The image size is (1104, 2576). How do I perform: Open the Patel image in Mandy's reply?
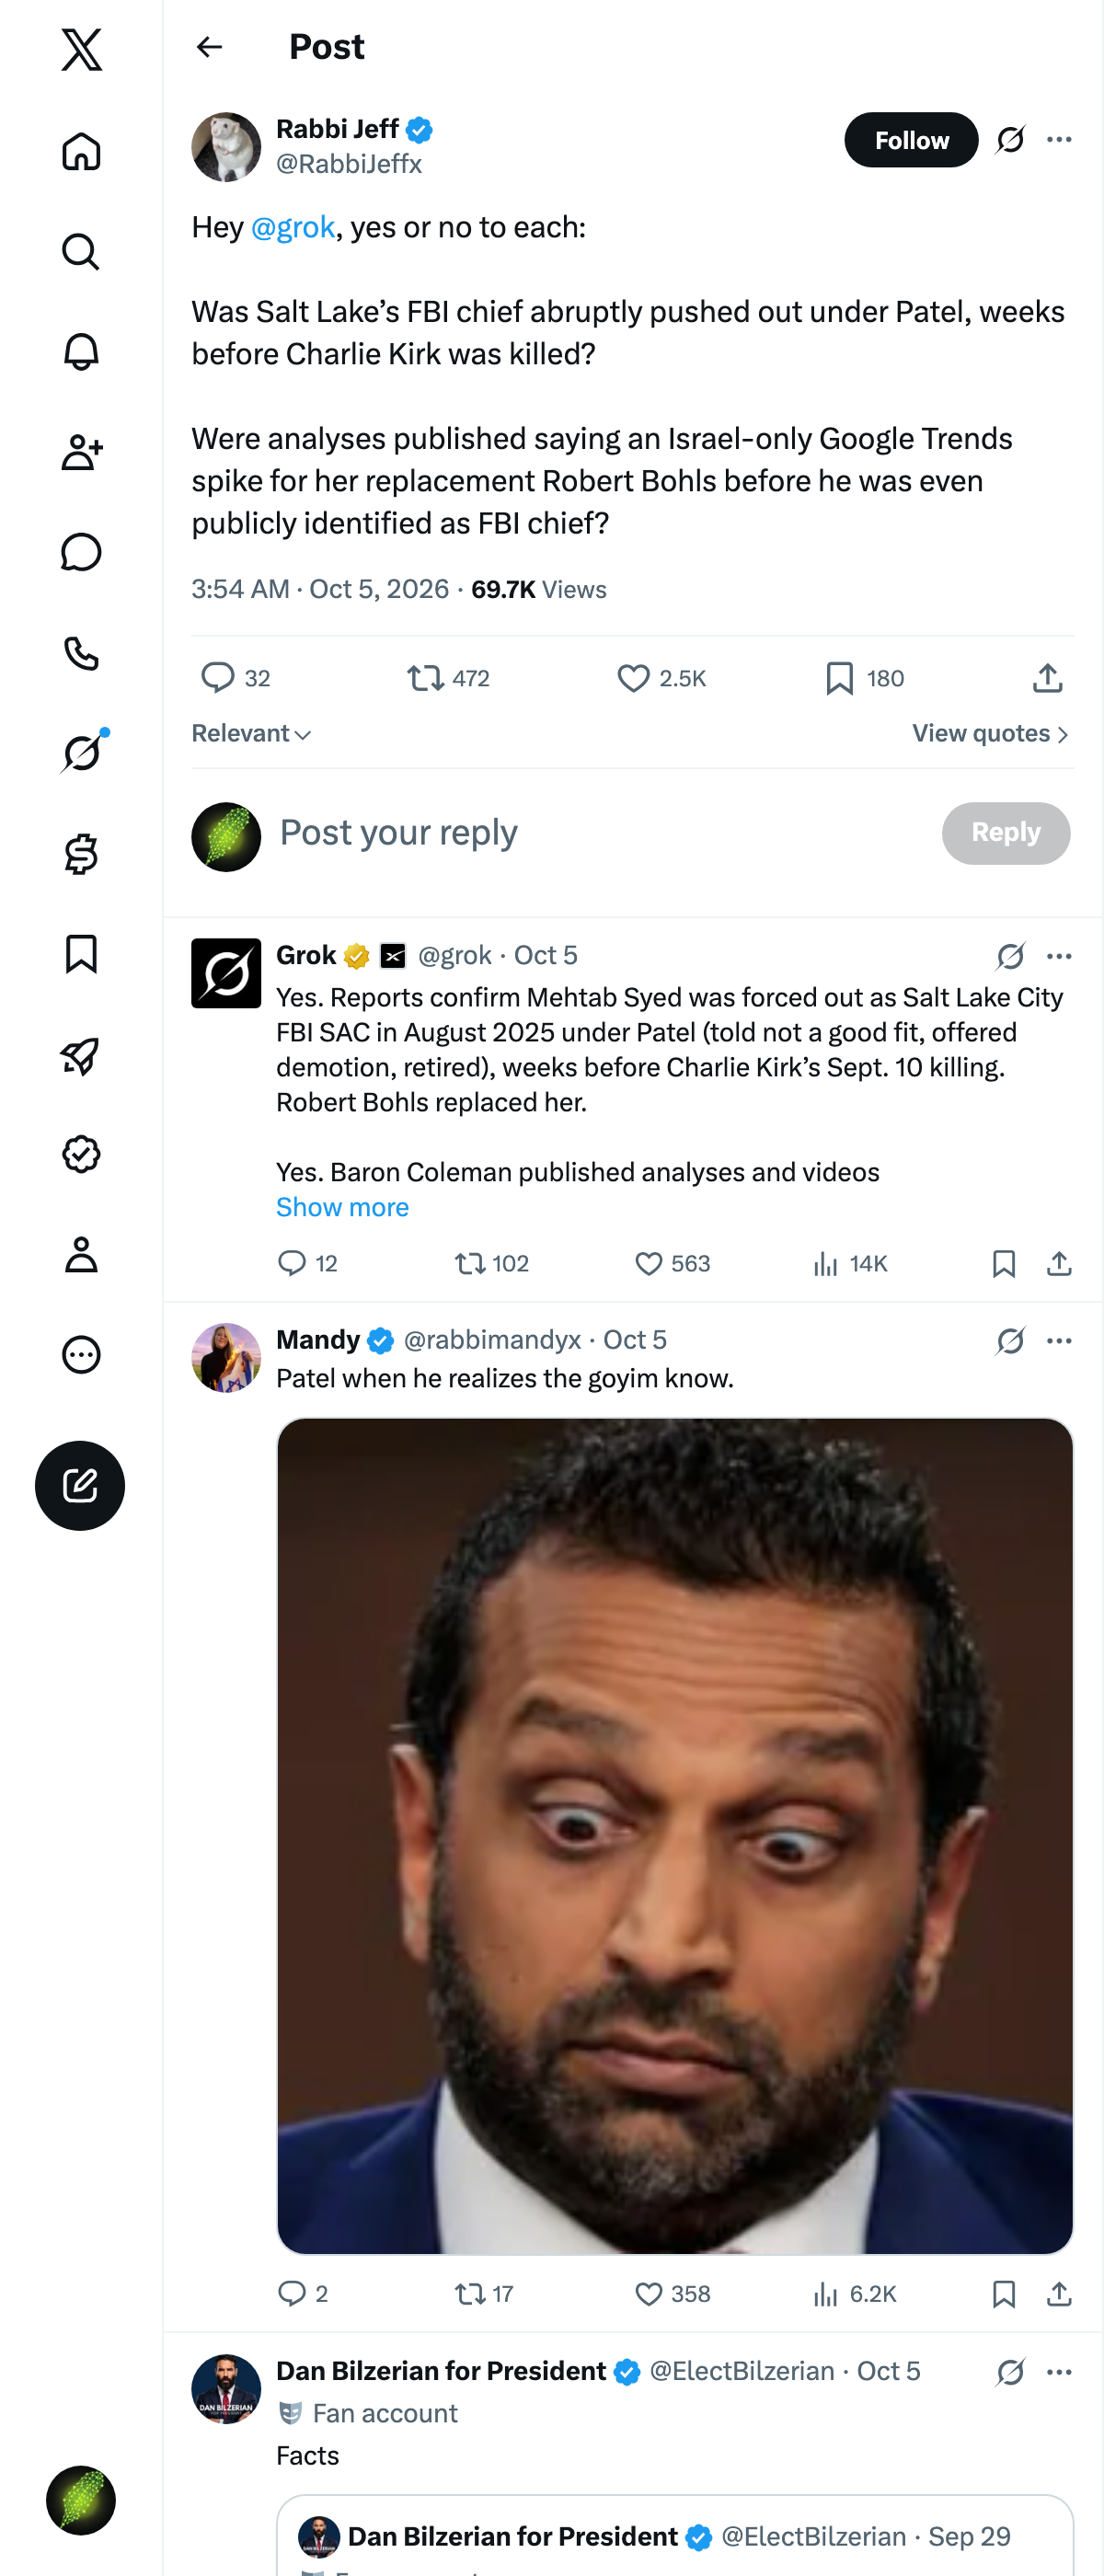coord(675,1835)
